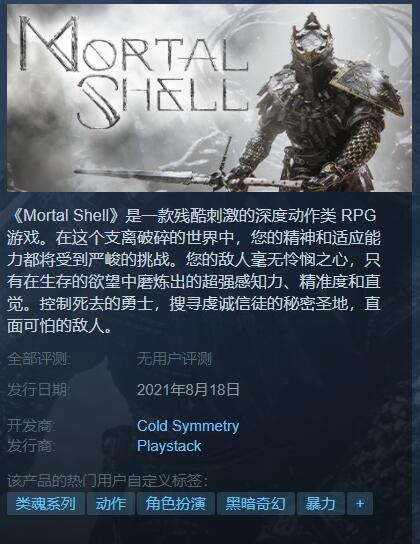Open the Playstack publisher link
Image resolution: width=420 pixels, height=544 pixels.
169,446
